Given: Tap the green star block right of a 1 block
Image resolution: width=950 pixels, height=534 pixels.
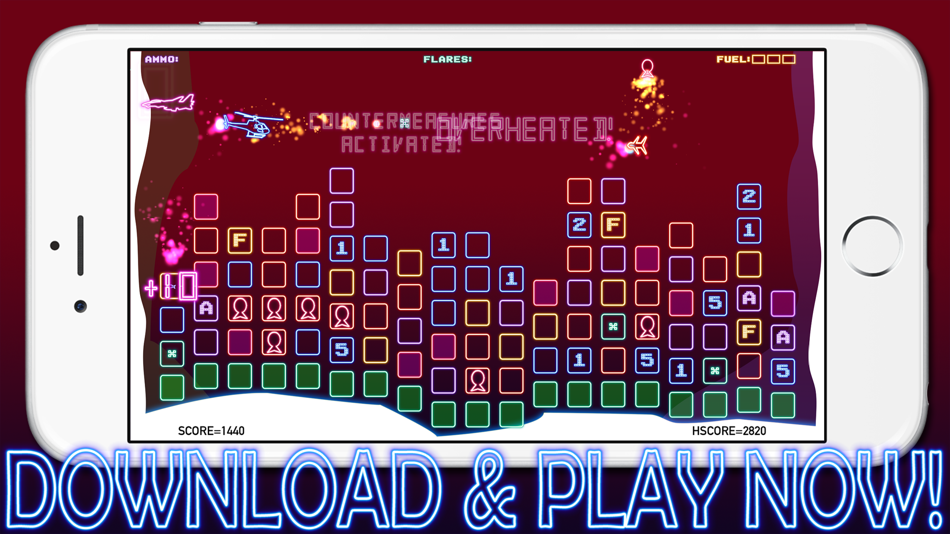Looking at the screenshot, I should point(715,370).
